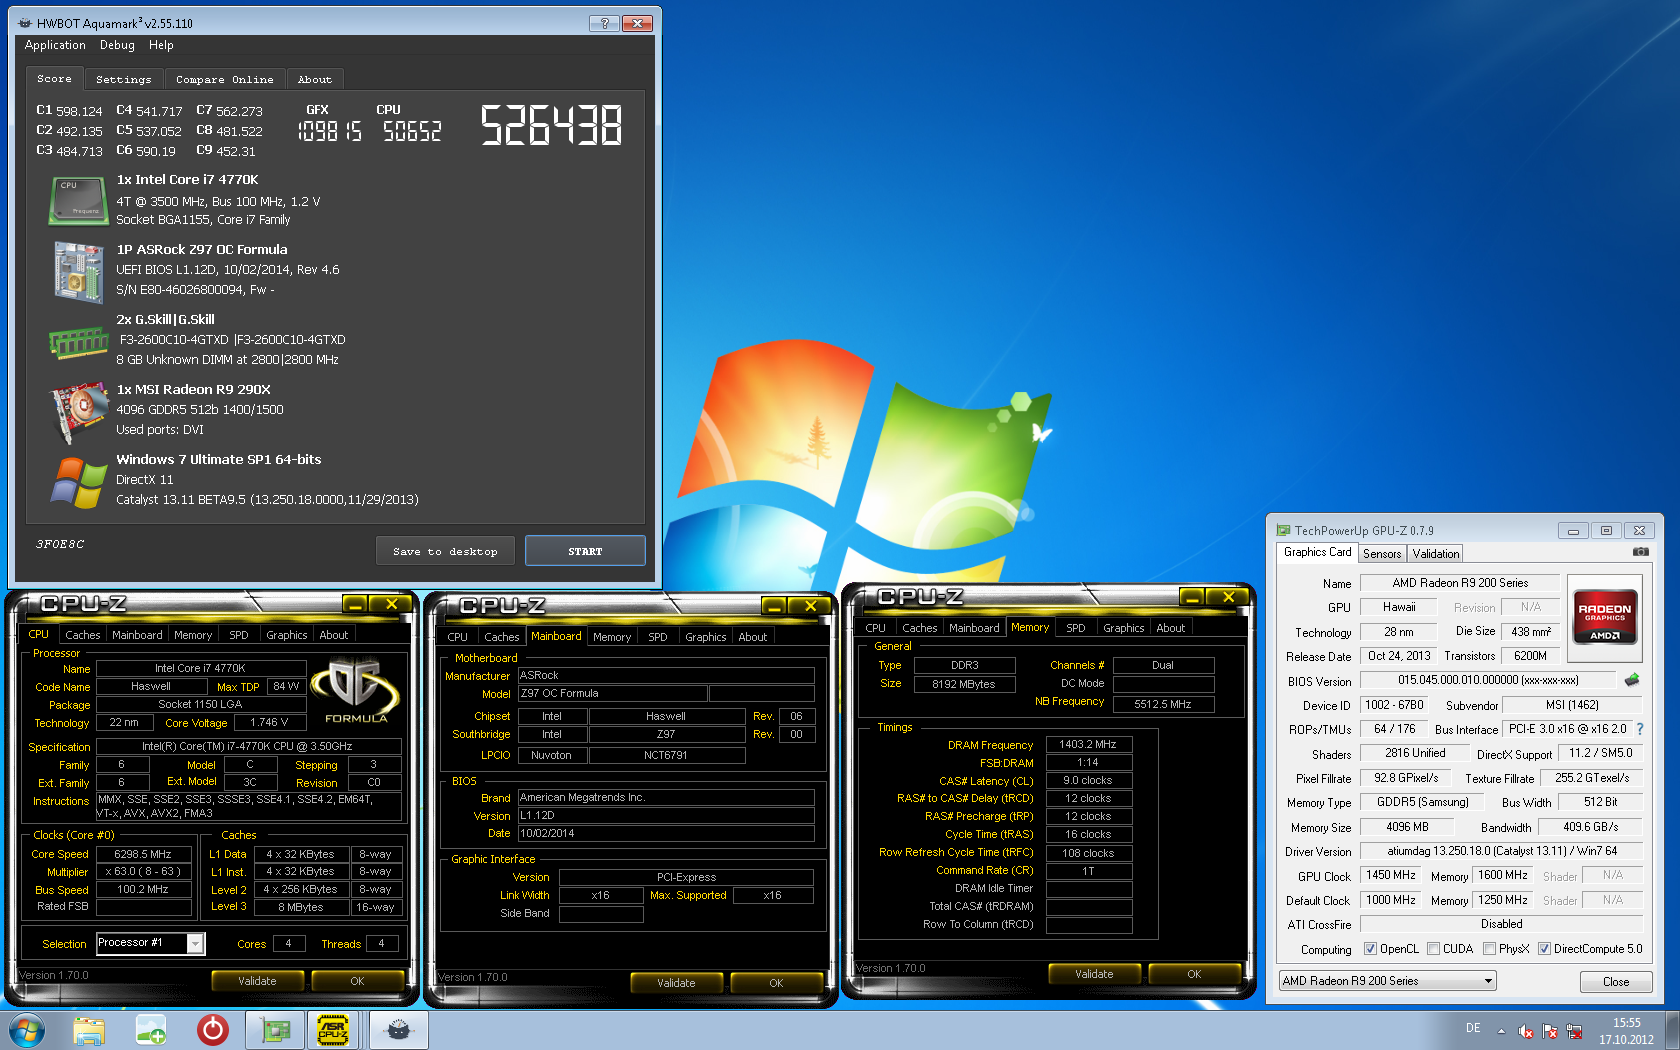The image size is (1680, 1050).
Task: Click the help question mark in HWBOT Aquamark title bar
Action: click(x=603, y=23)
